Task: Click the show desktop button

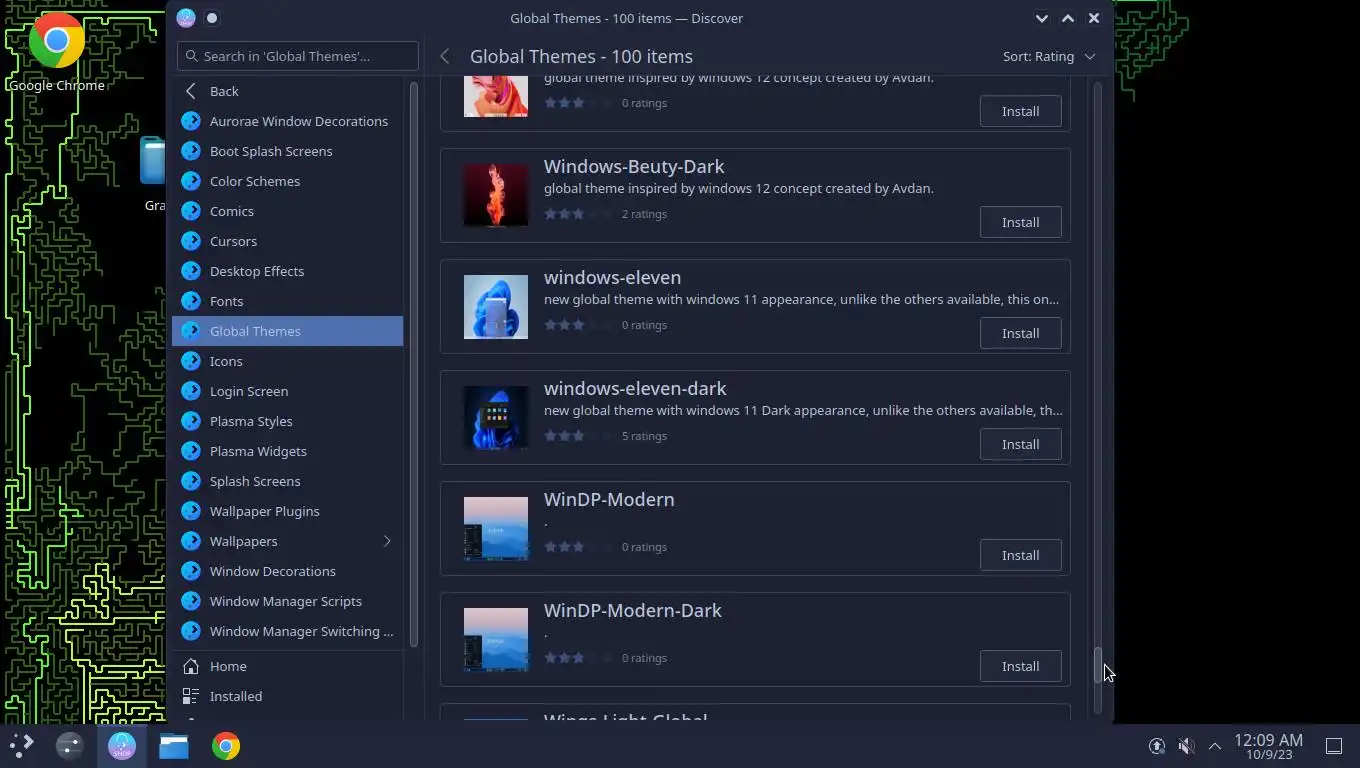Action: point(1333,746)
